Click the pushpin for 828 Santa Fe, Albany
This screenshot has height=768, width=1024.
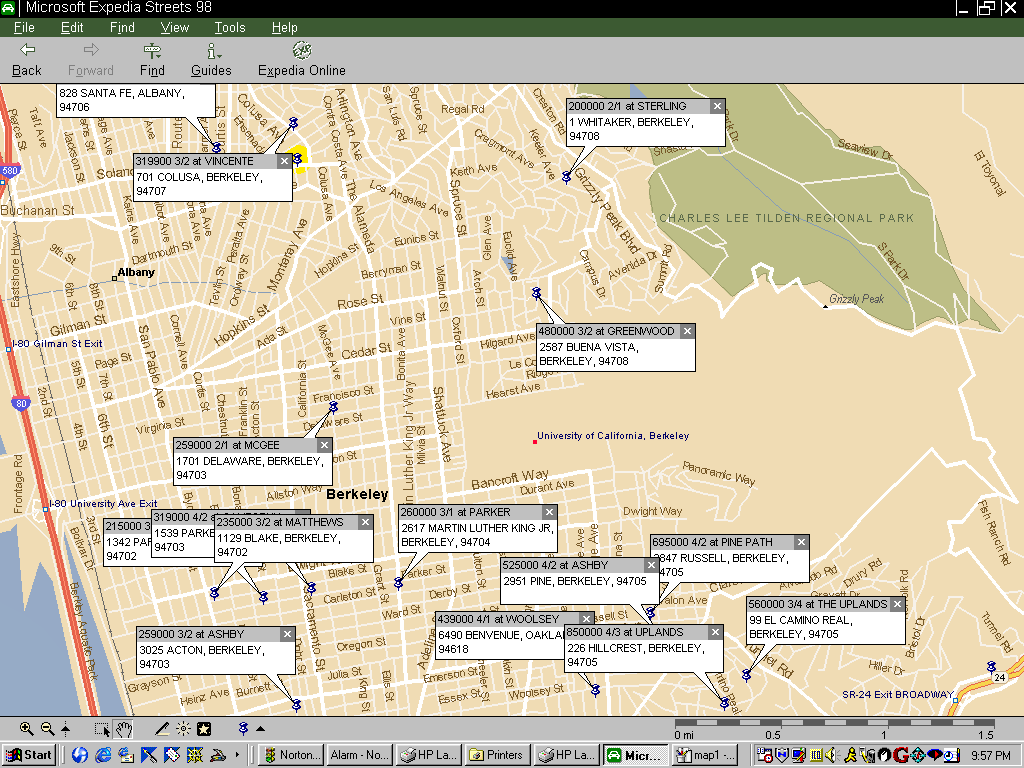pyautogui.click(x=216, y=148)
